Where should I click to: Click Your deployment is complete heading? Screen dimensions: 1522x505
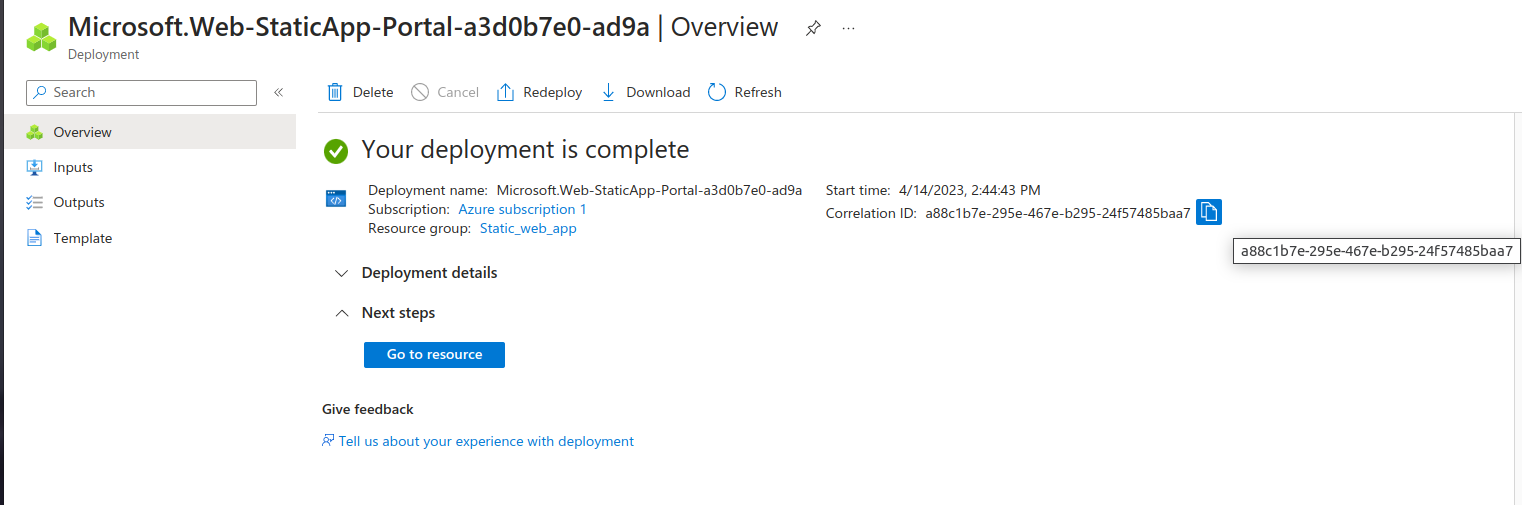(x=525, y=150)
